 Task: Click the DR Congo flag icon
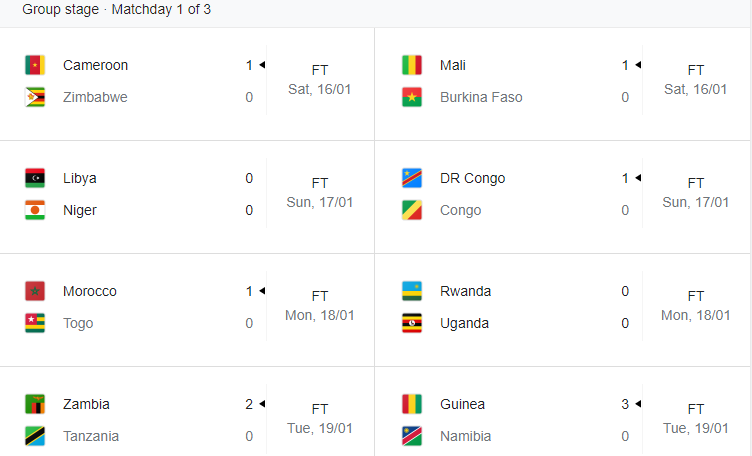coord(412,178)
